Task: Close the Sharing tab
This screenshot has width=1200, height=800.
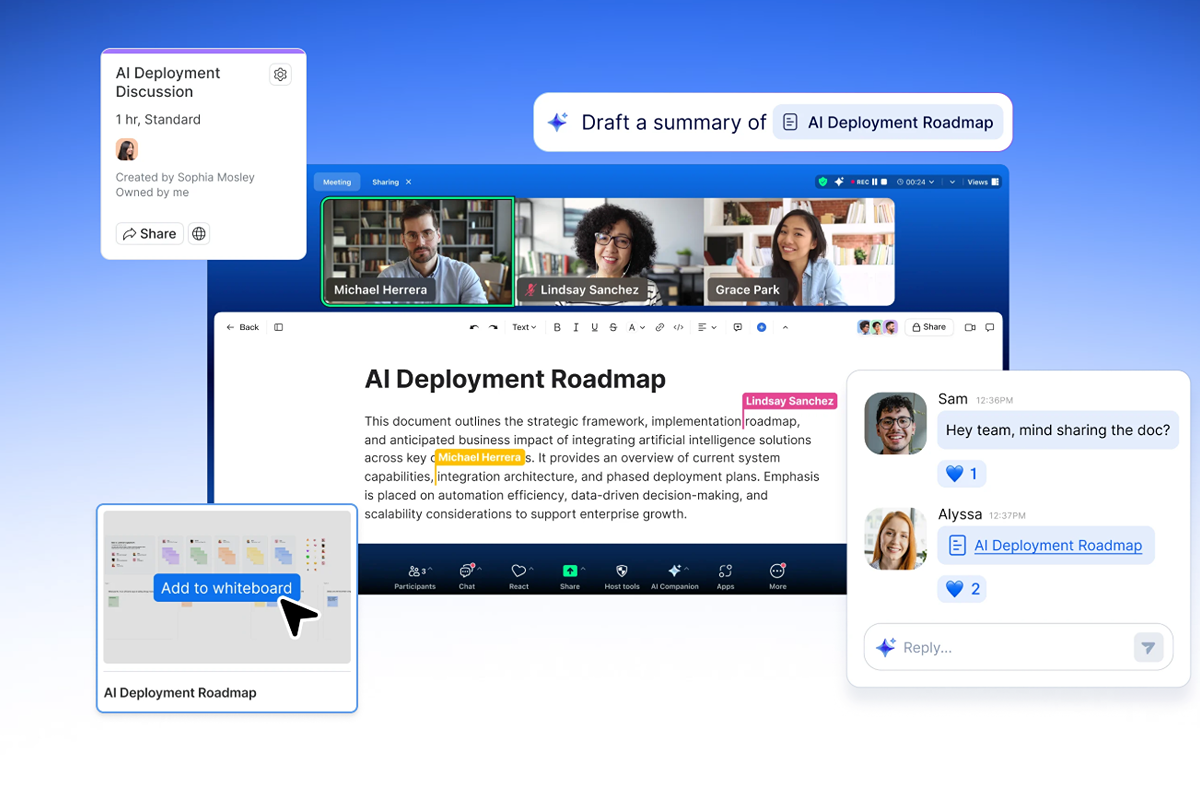Action: point(408,182)
